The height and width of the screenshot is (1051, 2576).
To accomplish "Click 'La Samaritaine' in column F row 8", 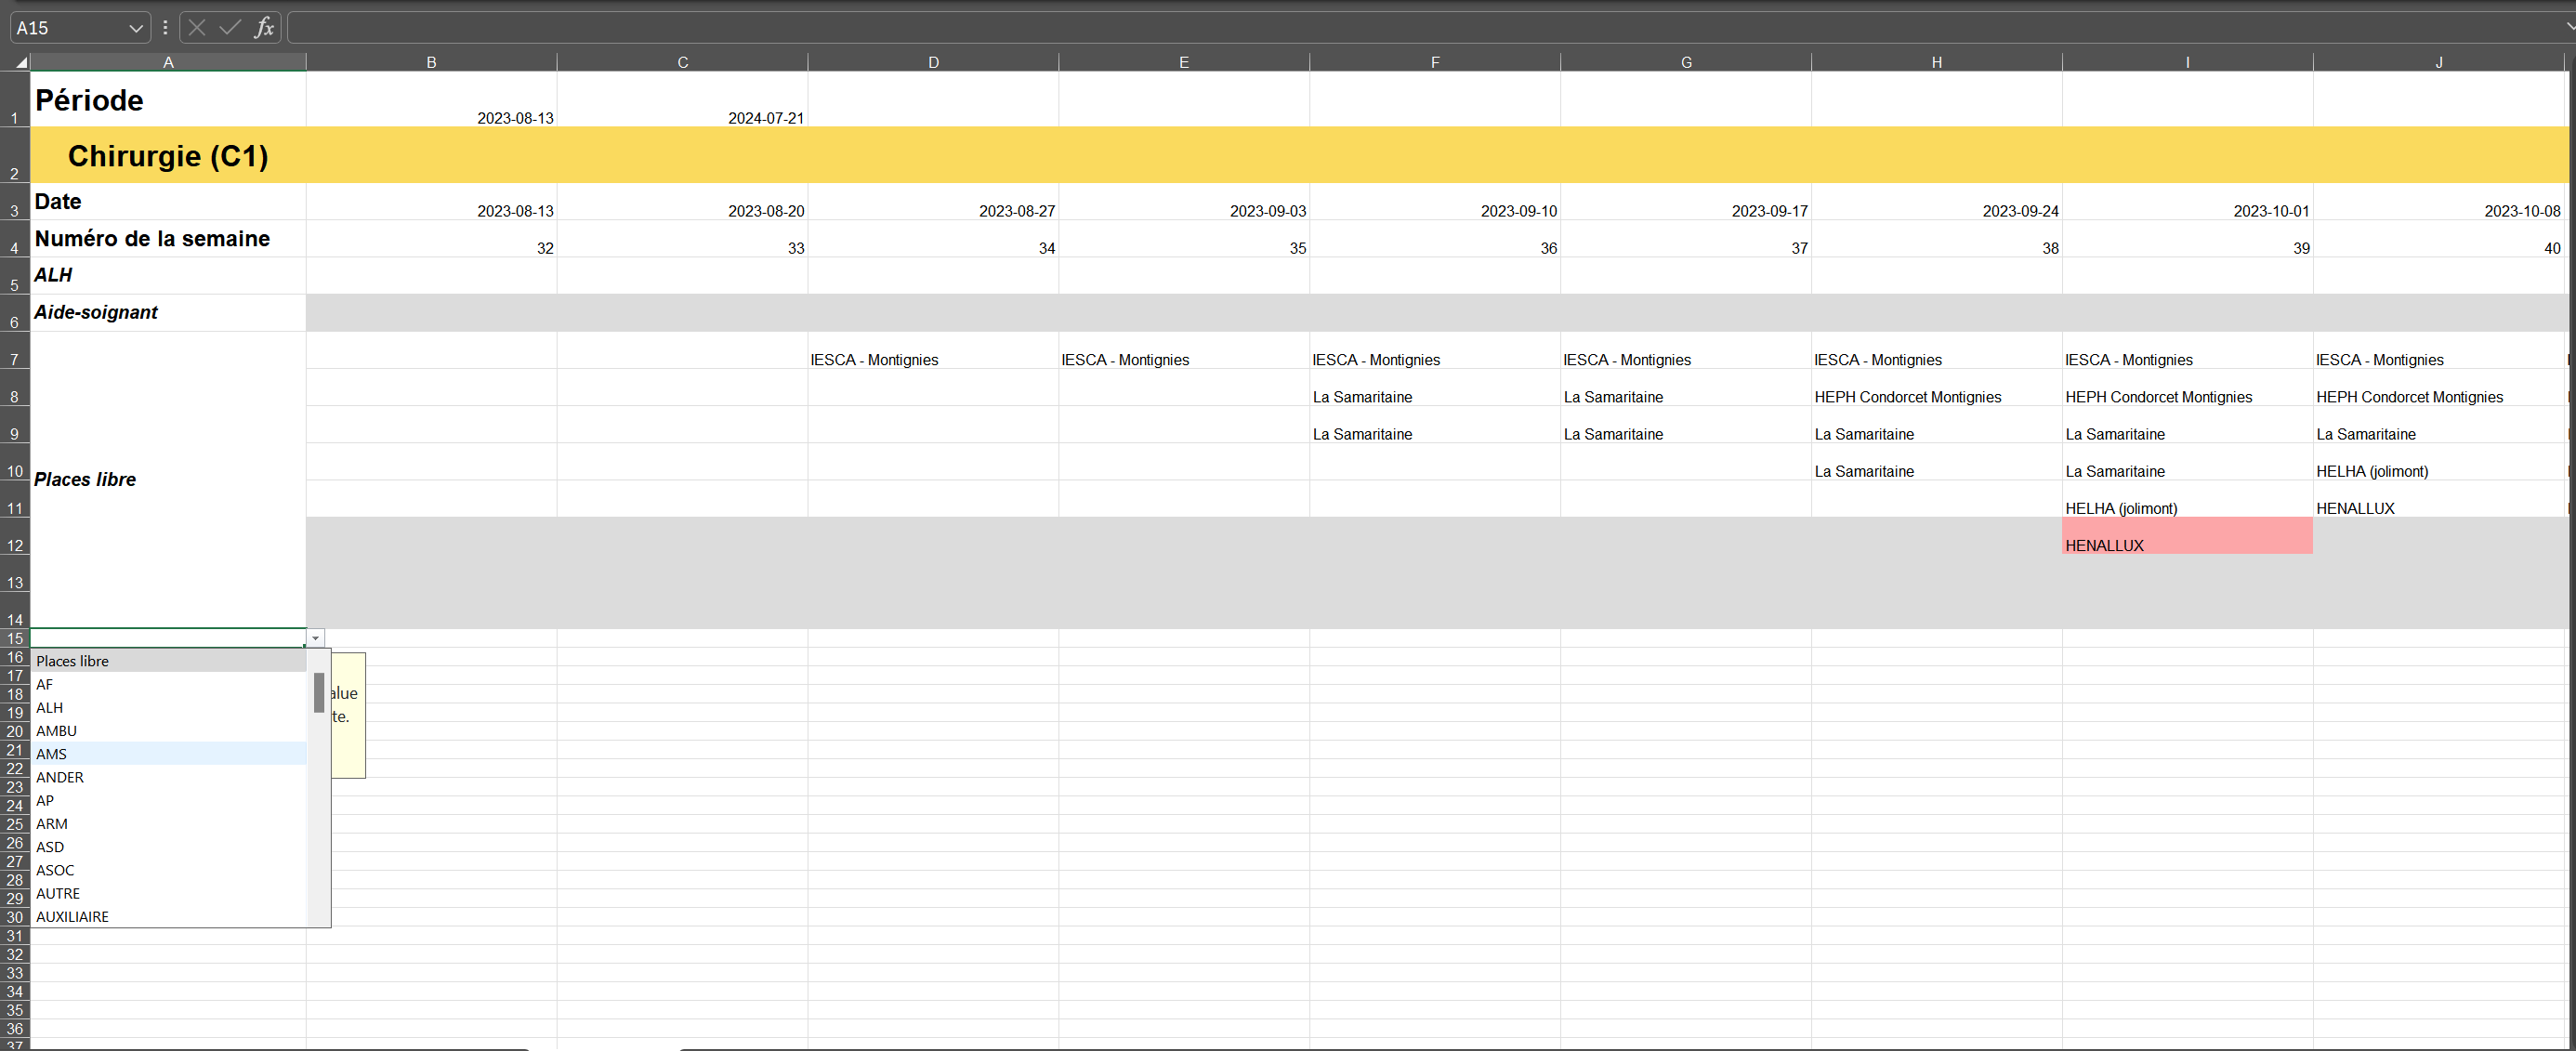I will coord(1435,388).
